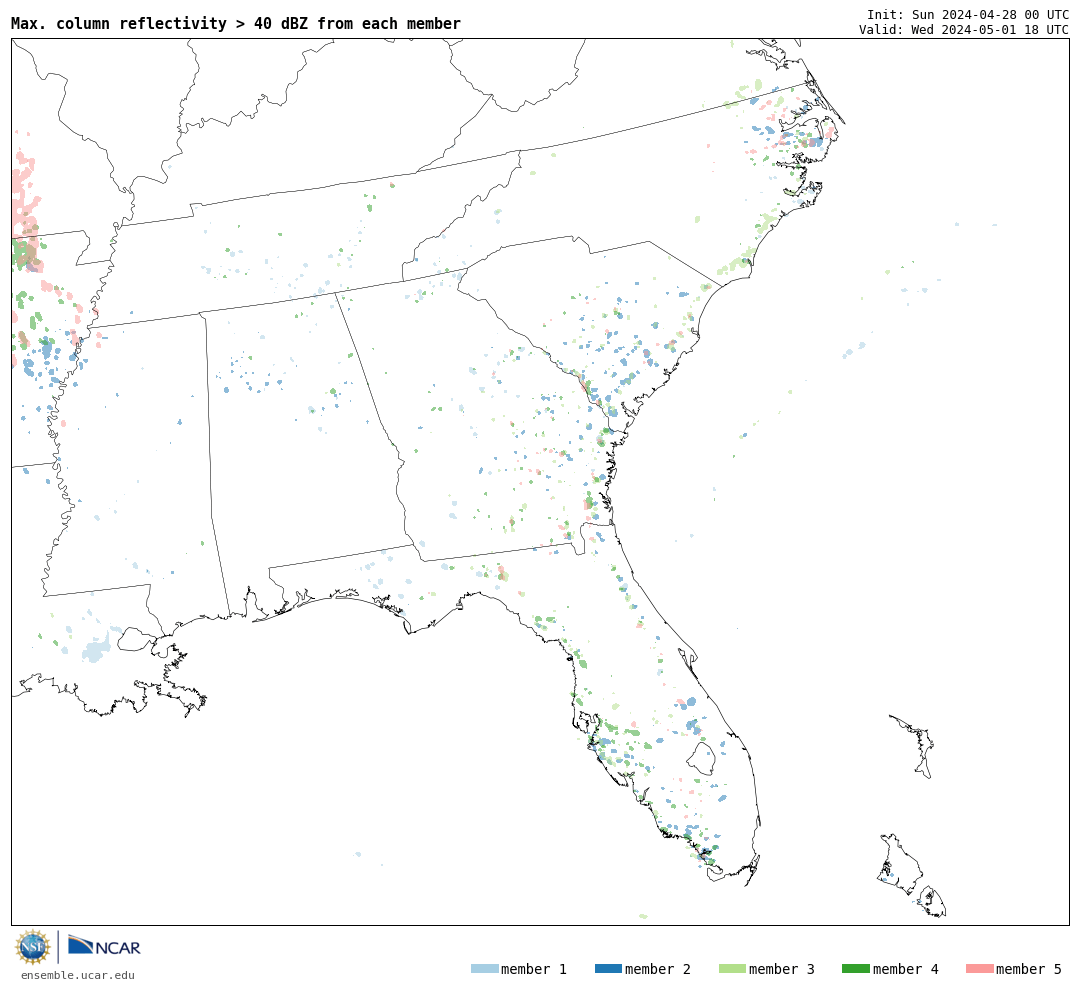Select the 'member 4' legend label
This screenshot has height=988, width=1080.
coord(906,969)
